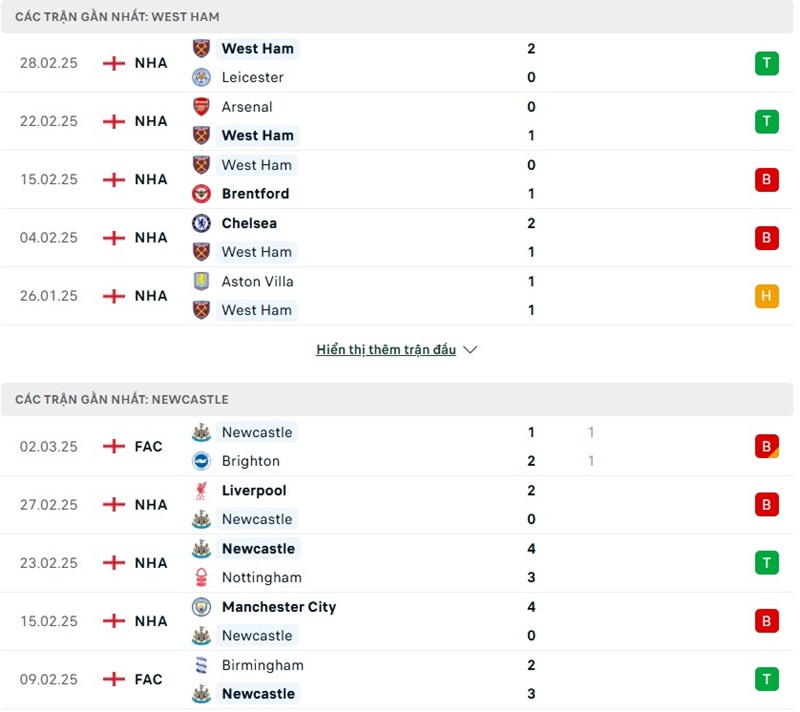The width and height of the screenshot is (800, 712).
Task: Click the Birmingham club crest icon
Action: coord(202,665)
